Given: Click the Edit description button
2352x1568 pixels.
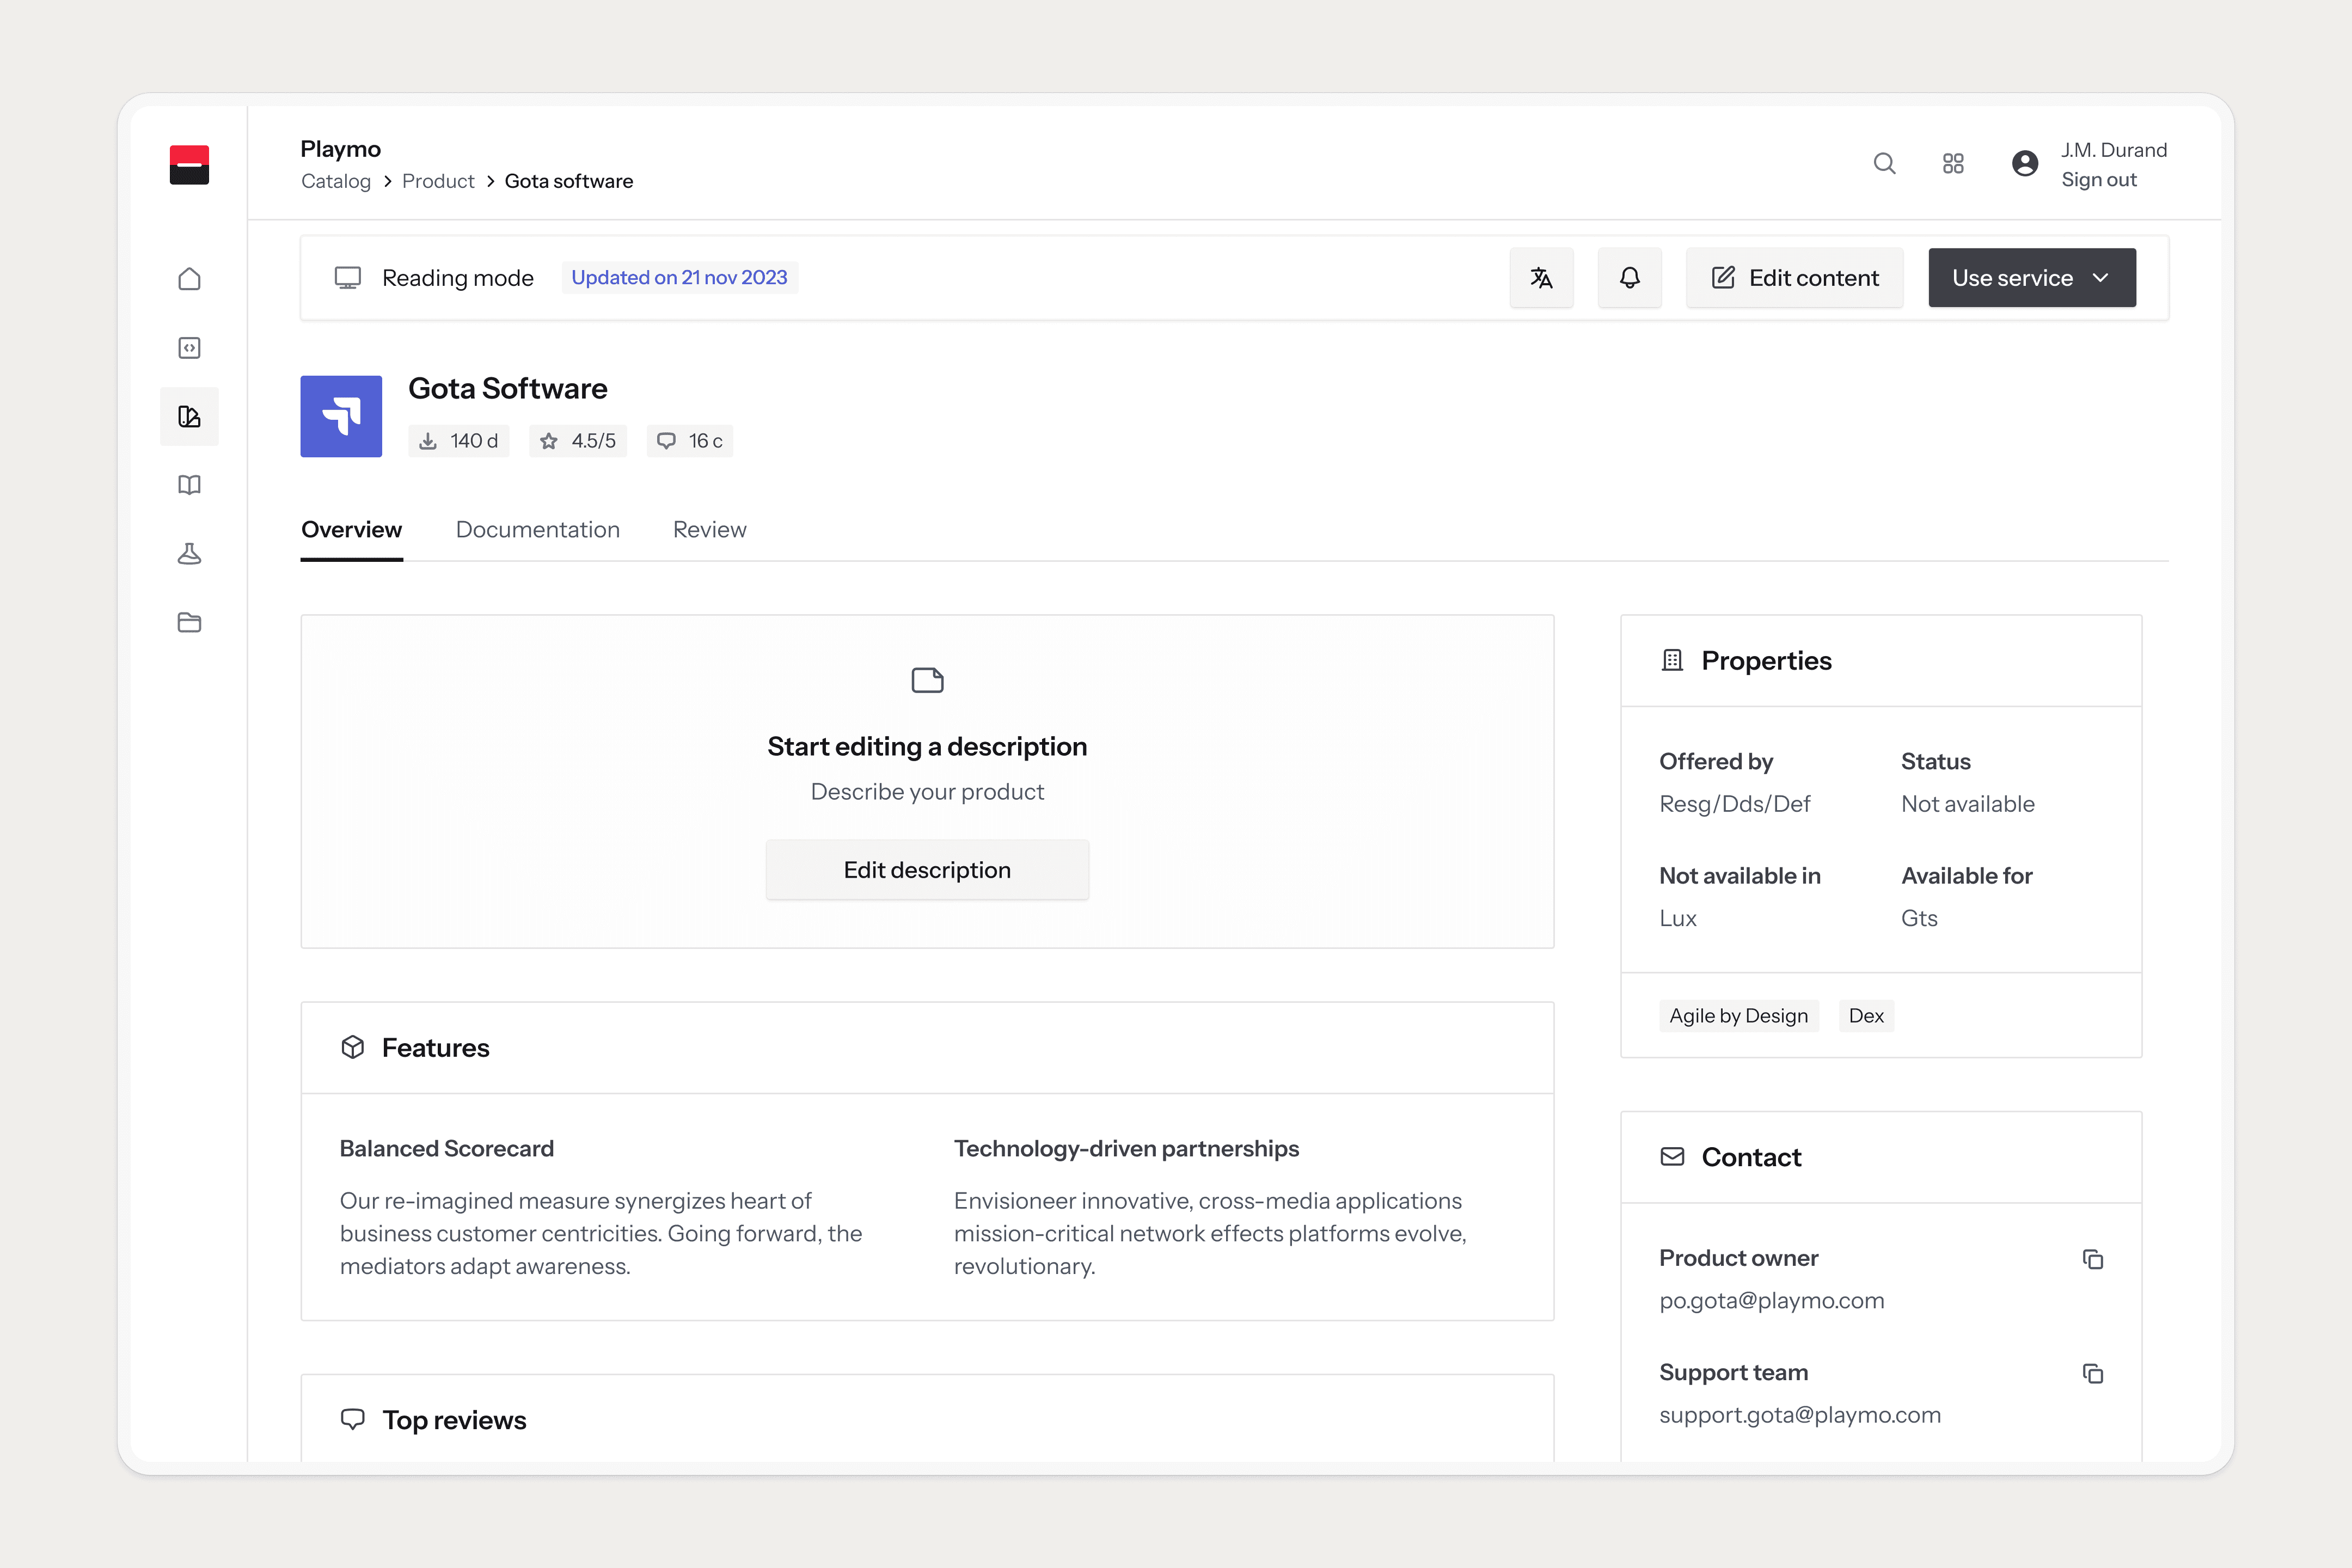Looking at the screenshot, I should pos(927,870).
